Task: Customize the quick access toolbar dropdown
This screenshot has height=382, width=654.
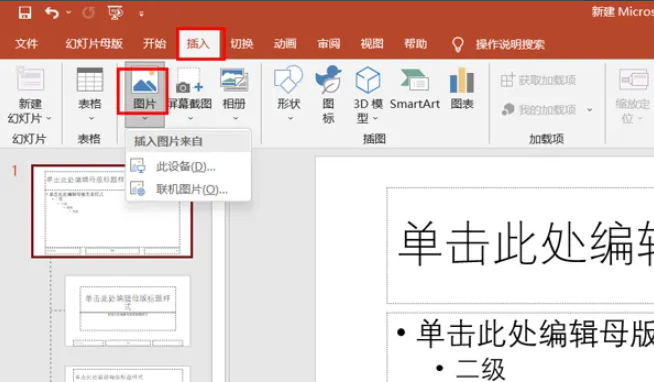Action: (x=141, y=14)
